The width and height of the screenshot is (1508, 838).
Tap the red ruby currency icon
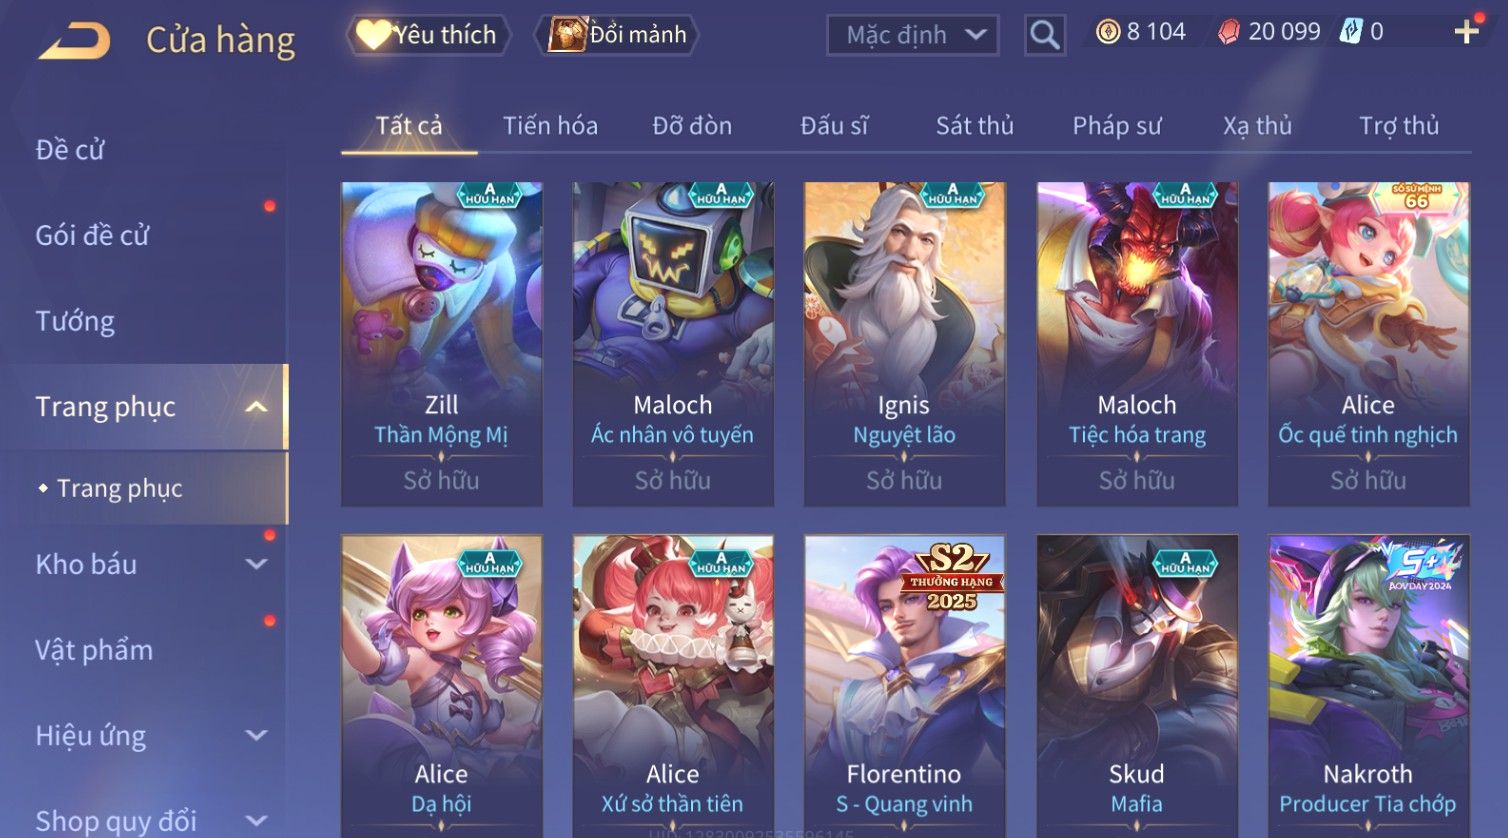(1228, 32)
